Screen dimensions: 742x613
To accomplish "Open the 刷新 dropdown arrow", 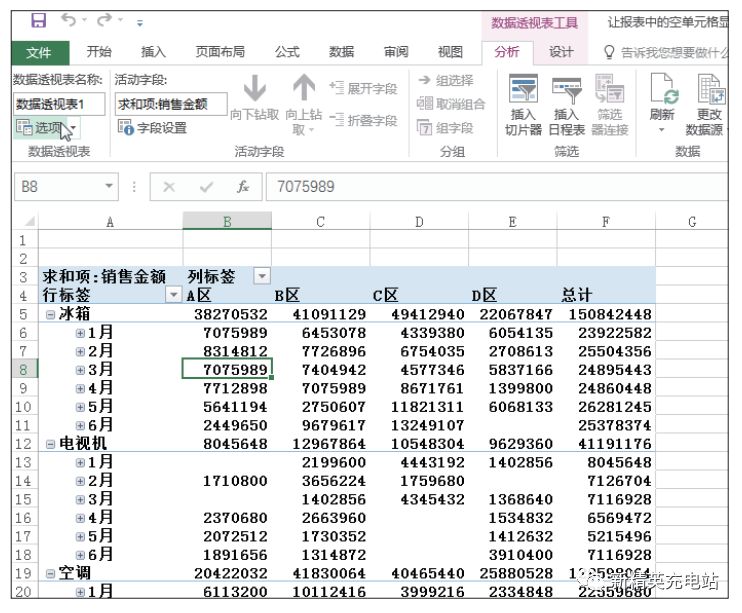I will pos(662,130).
